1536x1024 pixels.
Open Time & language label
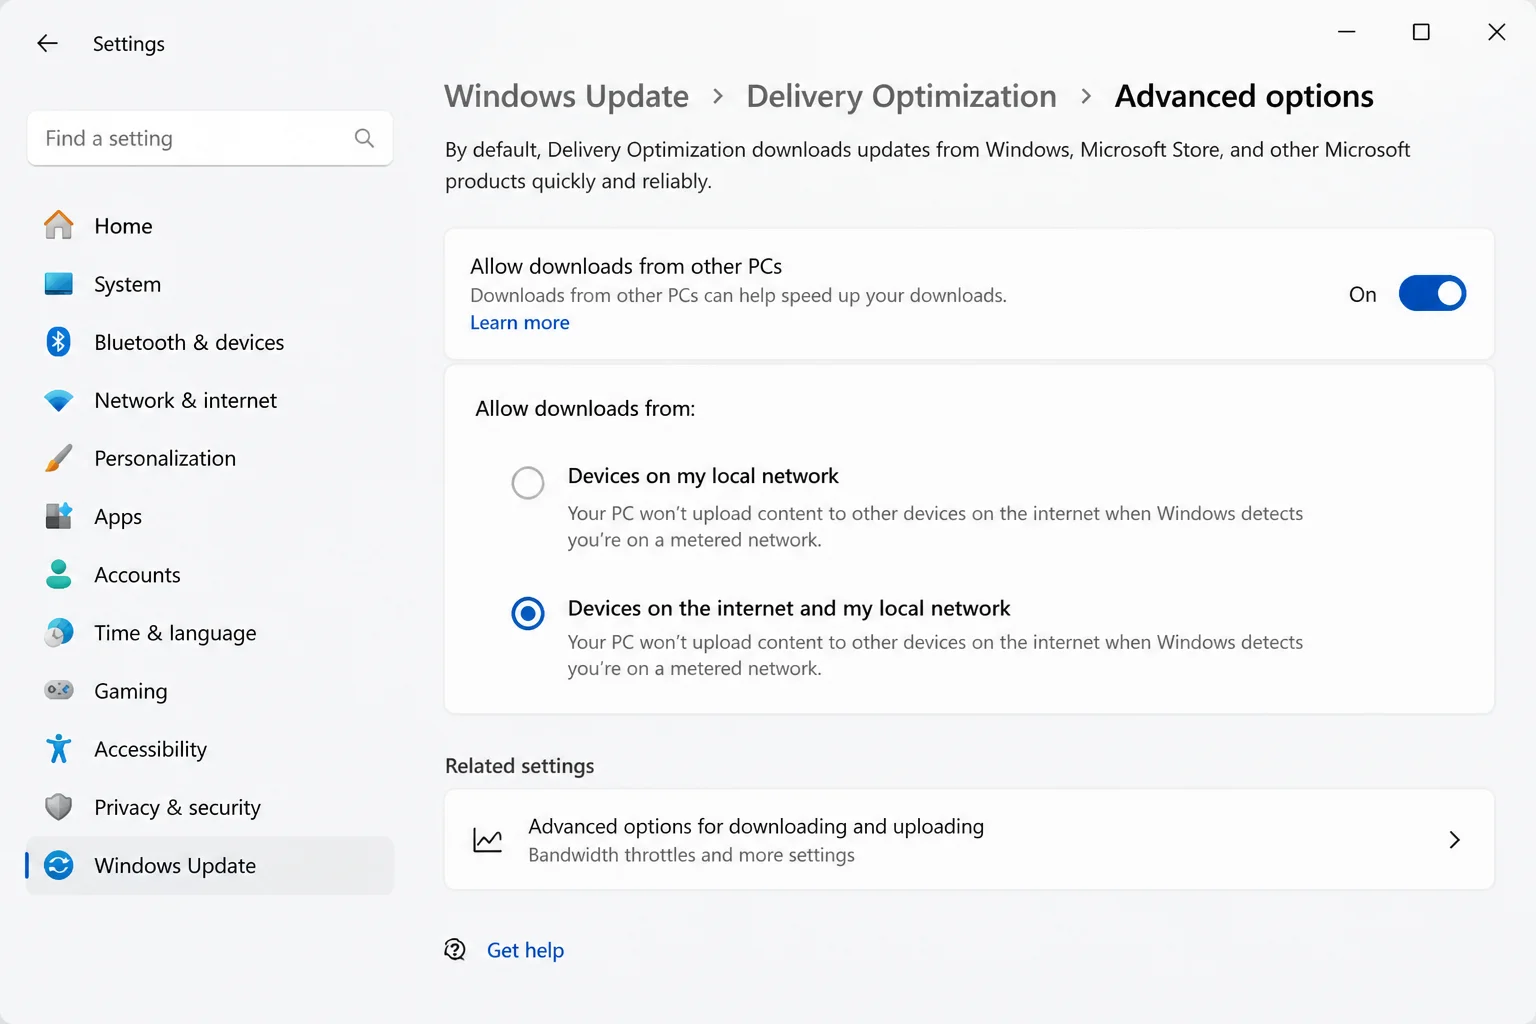pyautogui.click(x=175, y=633)
